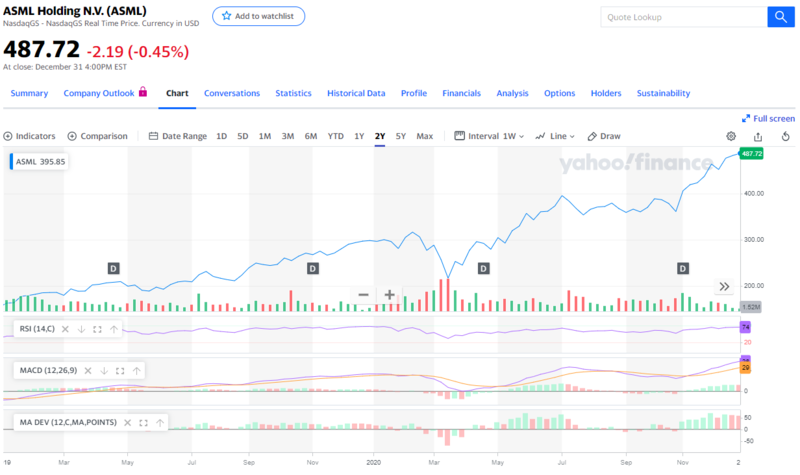The image size is (800, 475).
Task: Move the MACD panel down
Action: point(103,371)
